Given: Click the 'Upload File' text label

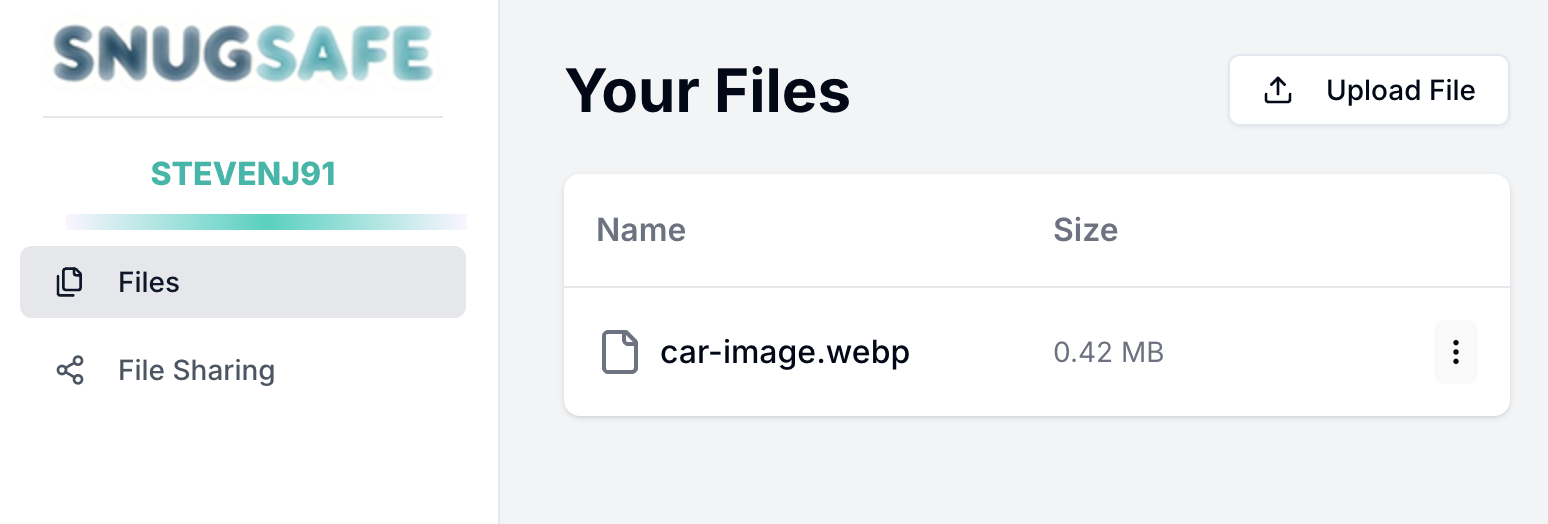Looking at the screenshot, I should click(x=1400, y=91).
